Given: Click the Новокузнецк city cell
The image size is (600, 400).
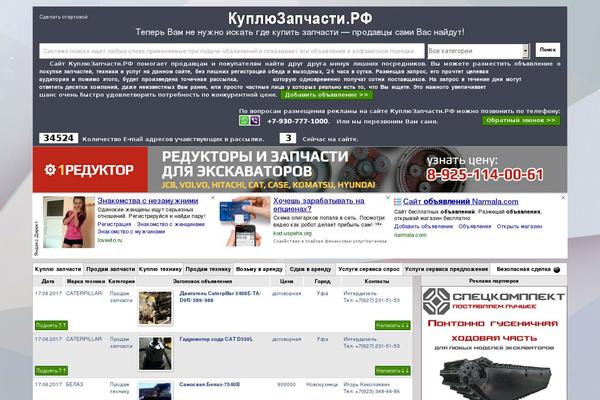Looking at the screenshot, I should [322, 384].
